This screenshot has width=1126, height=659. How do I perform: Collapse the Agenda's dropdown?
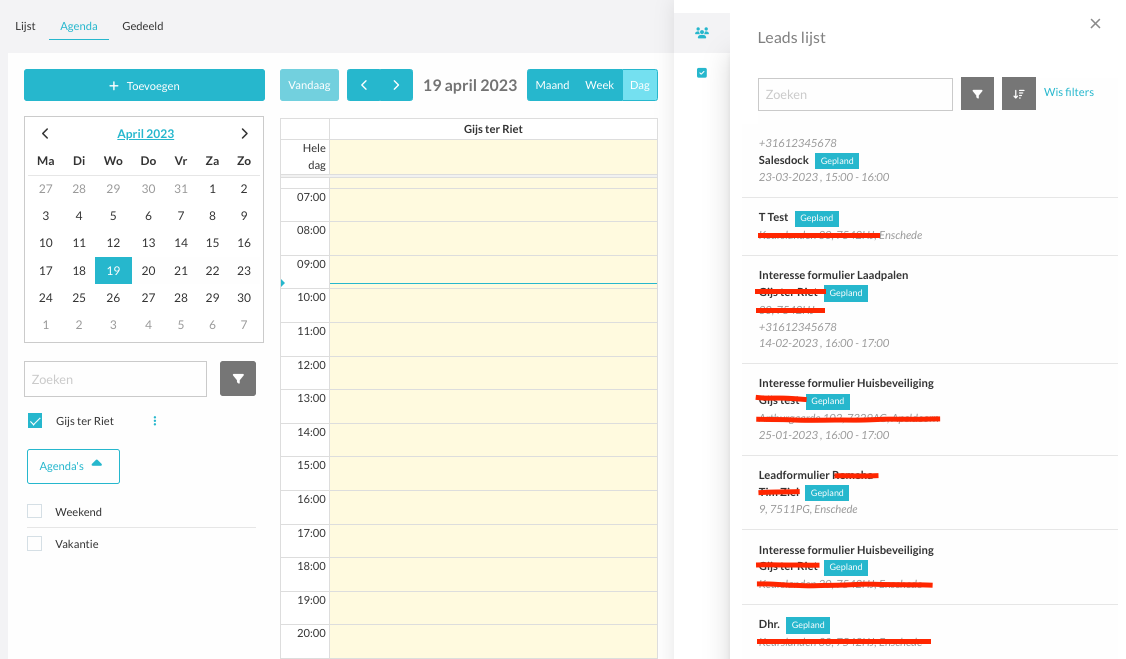pyautogui.click(x=73, y=466)
